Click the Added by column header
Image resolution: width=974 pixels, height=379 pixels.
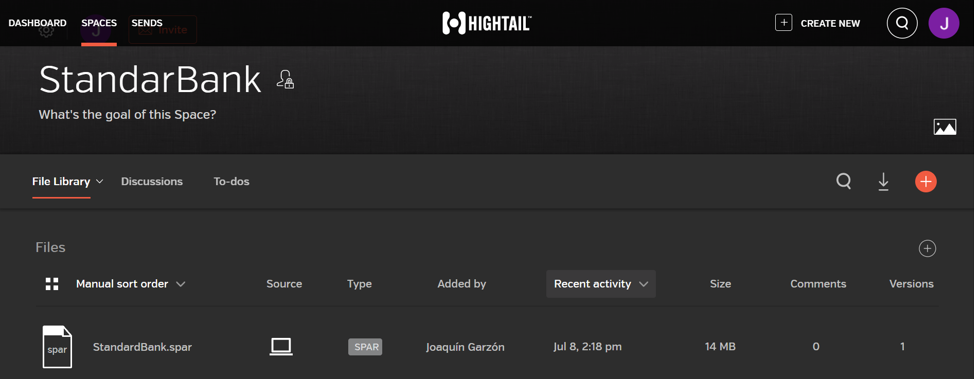point(462,284)
